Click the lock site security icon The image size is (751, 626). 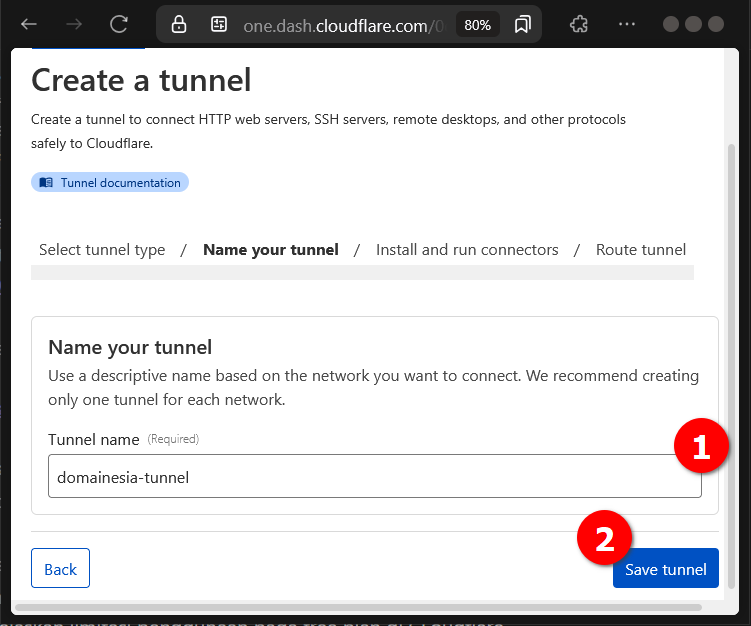[x=179, y=24]
